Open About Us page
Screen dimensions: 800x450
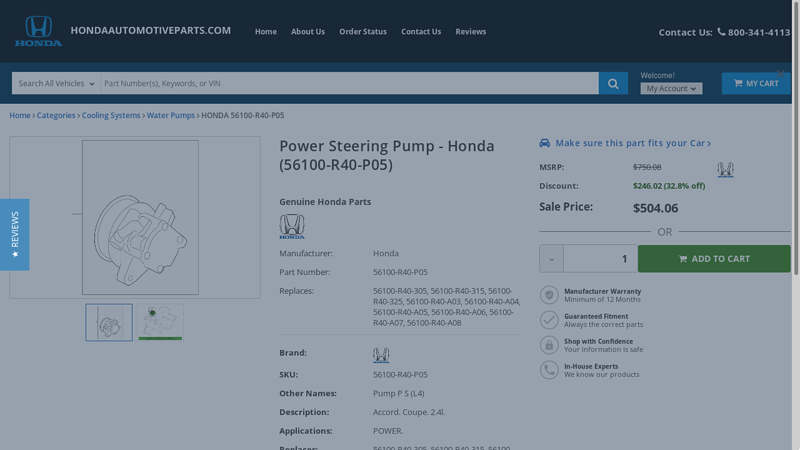click(308, 32)
